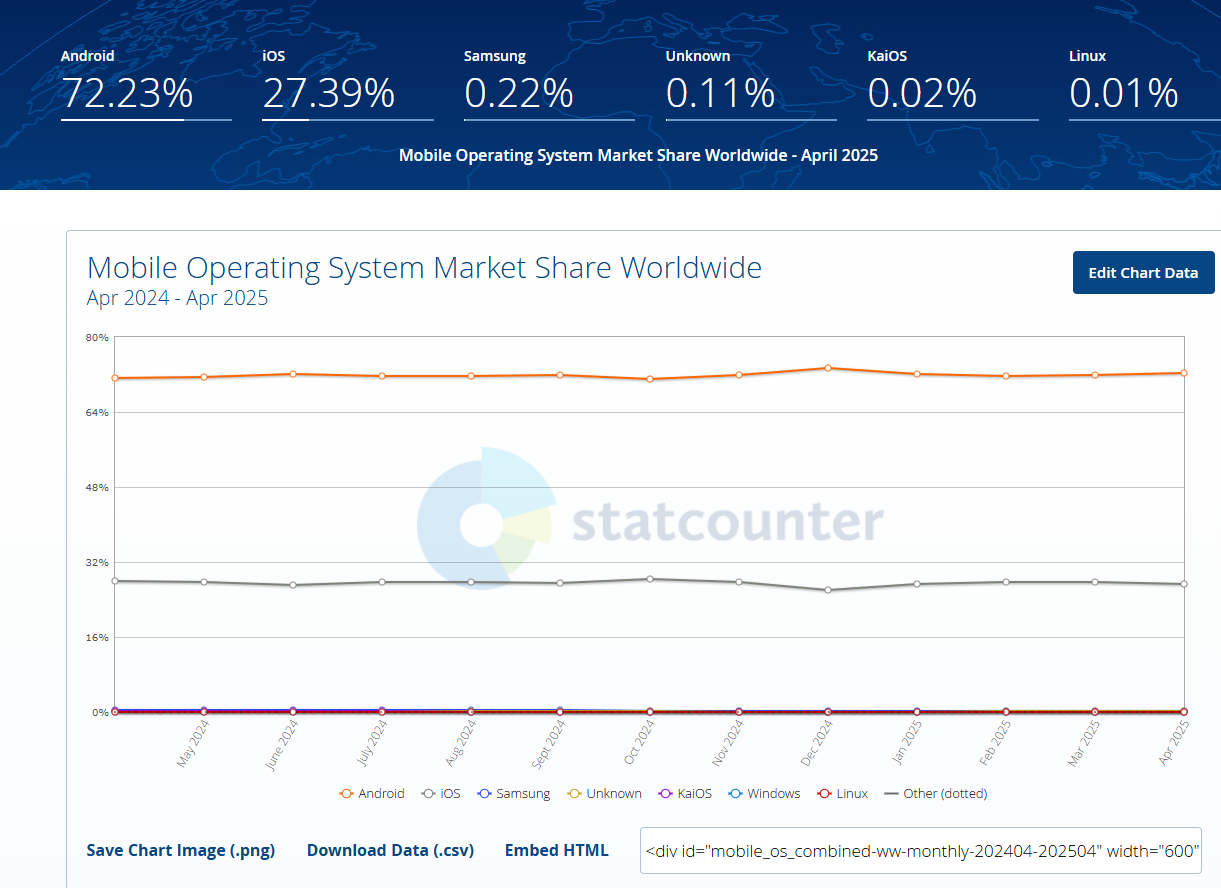Click the Linux 0.01% stat
Viewport: 1221px width, 888px height.
tap(1145, 84)
